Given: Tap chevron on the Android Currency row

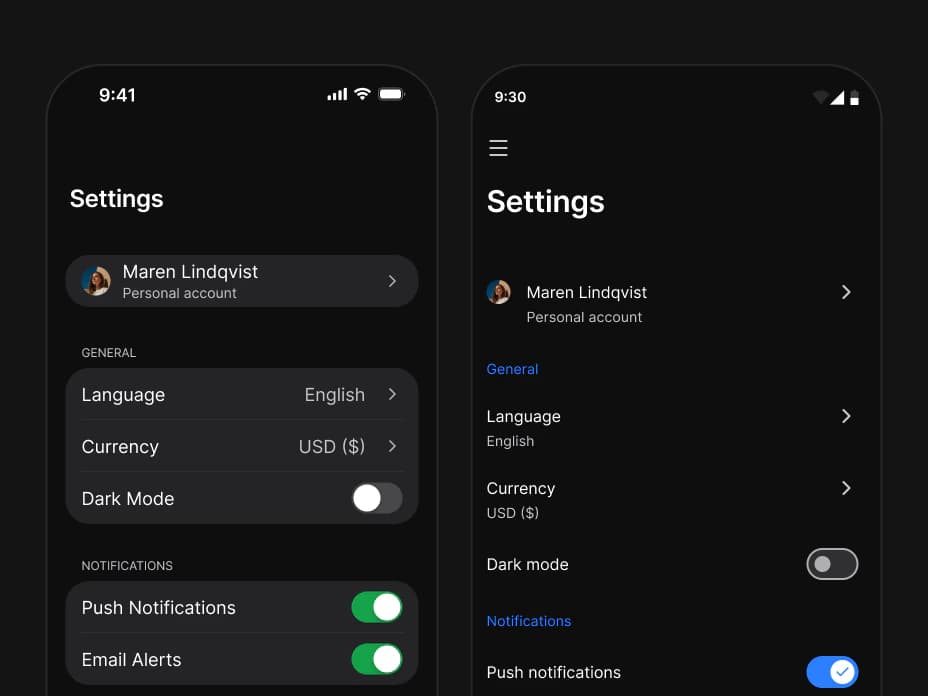Looking at the screenshot, I should click(x=846, y=488).
